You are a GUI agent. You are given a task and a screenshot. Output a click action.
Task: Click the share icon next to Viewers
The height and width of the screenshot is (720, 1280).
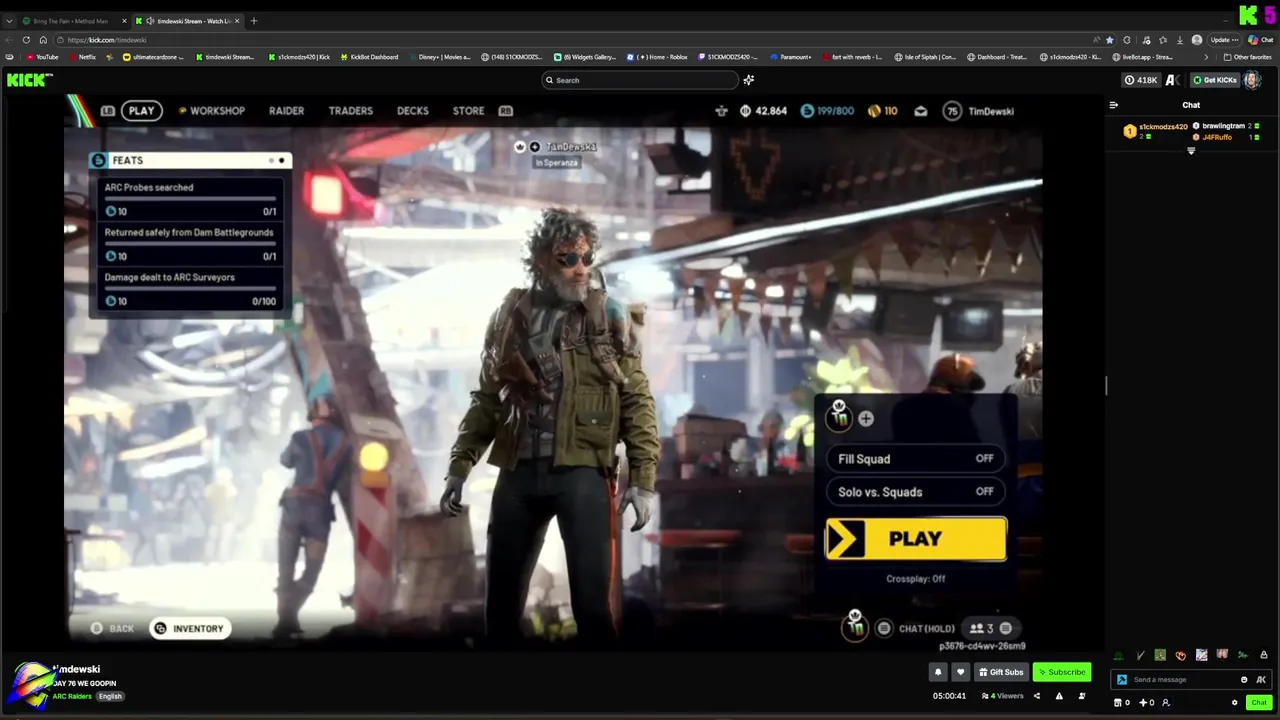tap(1037, 696)
